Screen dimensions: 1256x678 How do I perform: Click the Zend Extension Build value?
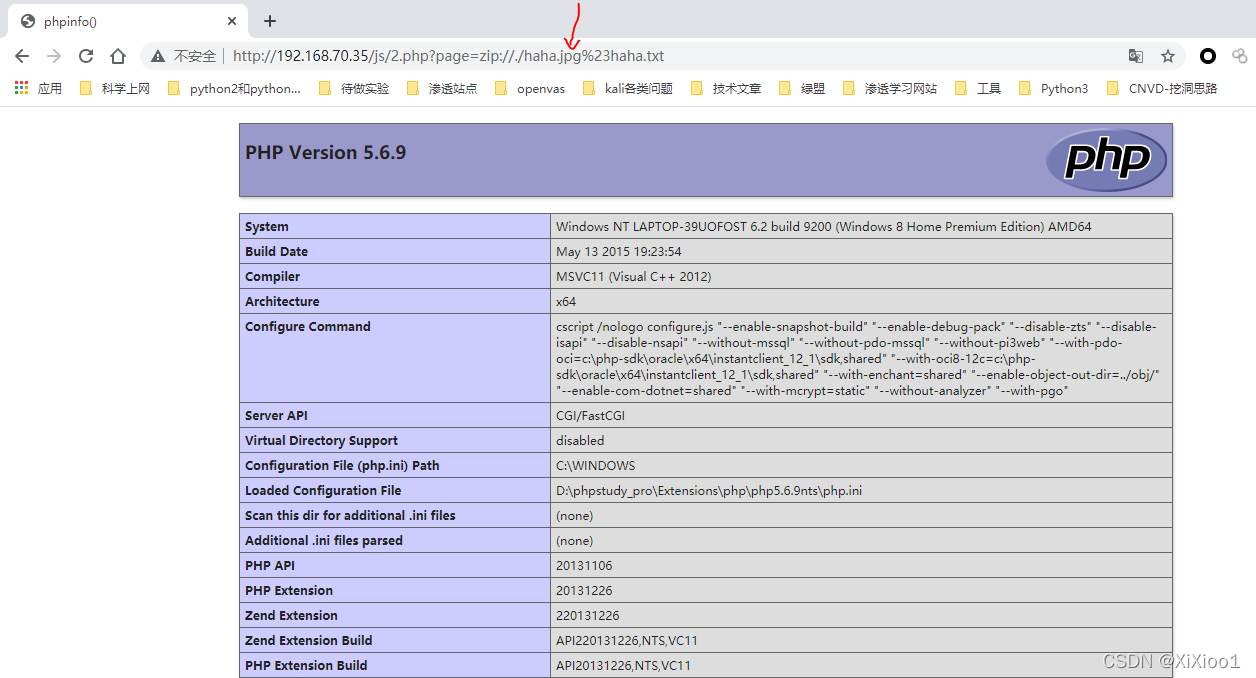click(627, 641)
